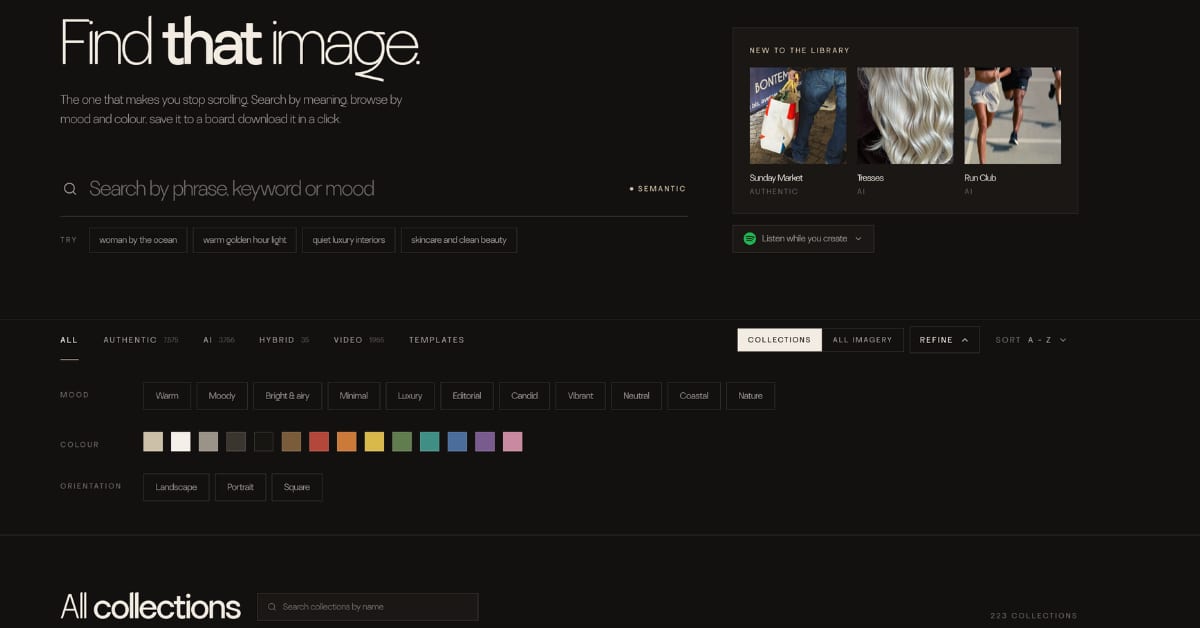Pick the dark charcoal colour swatch
Viewport: 1200px width, 628px height.
tap(236, 442)
